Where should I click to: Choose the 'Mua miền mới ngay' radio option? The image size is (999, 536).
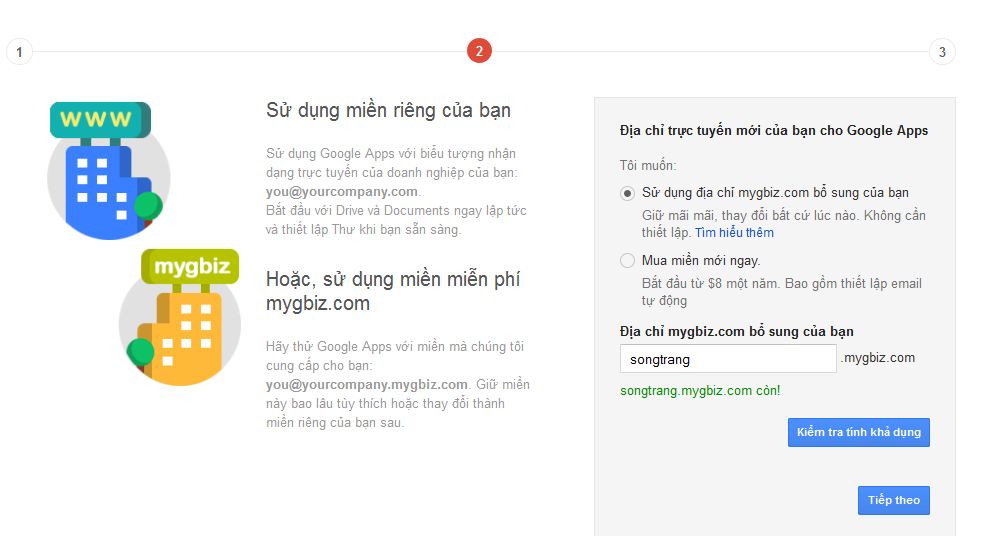tap(627, 261)
